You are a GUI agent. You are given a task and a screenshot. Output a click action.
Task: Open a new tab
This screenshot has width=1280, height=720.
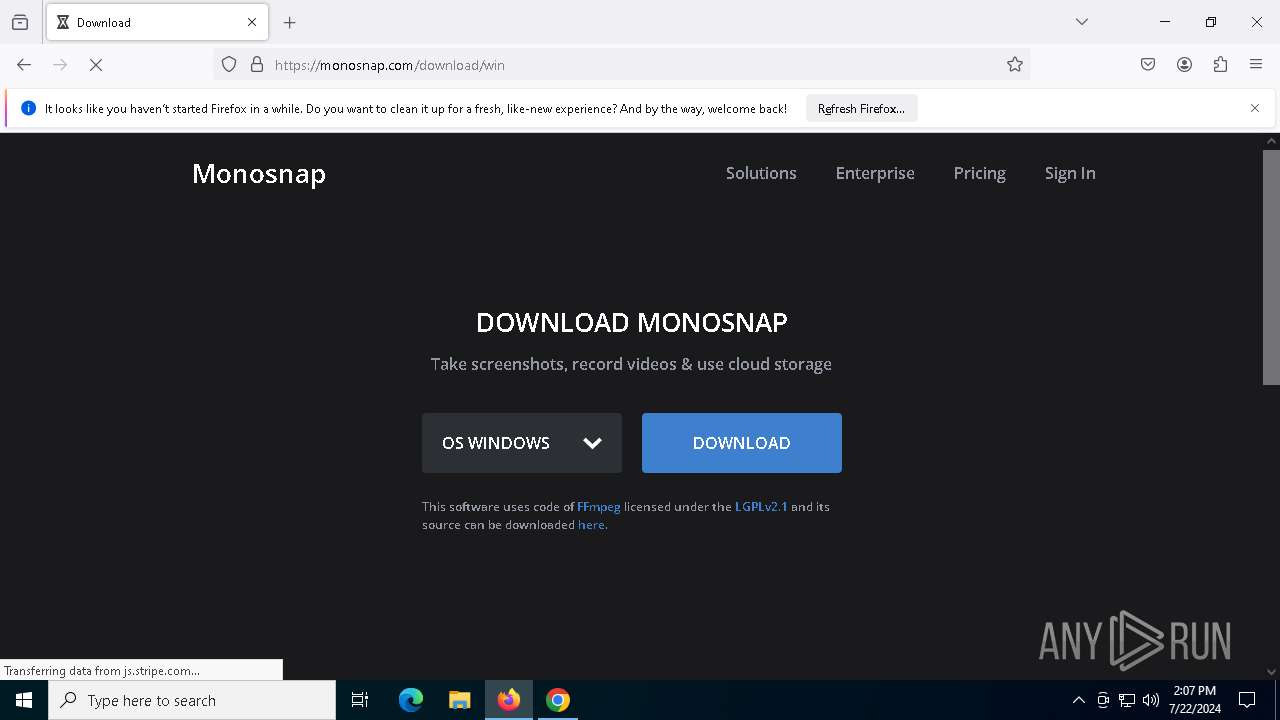290,22
